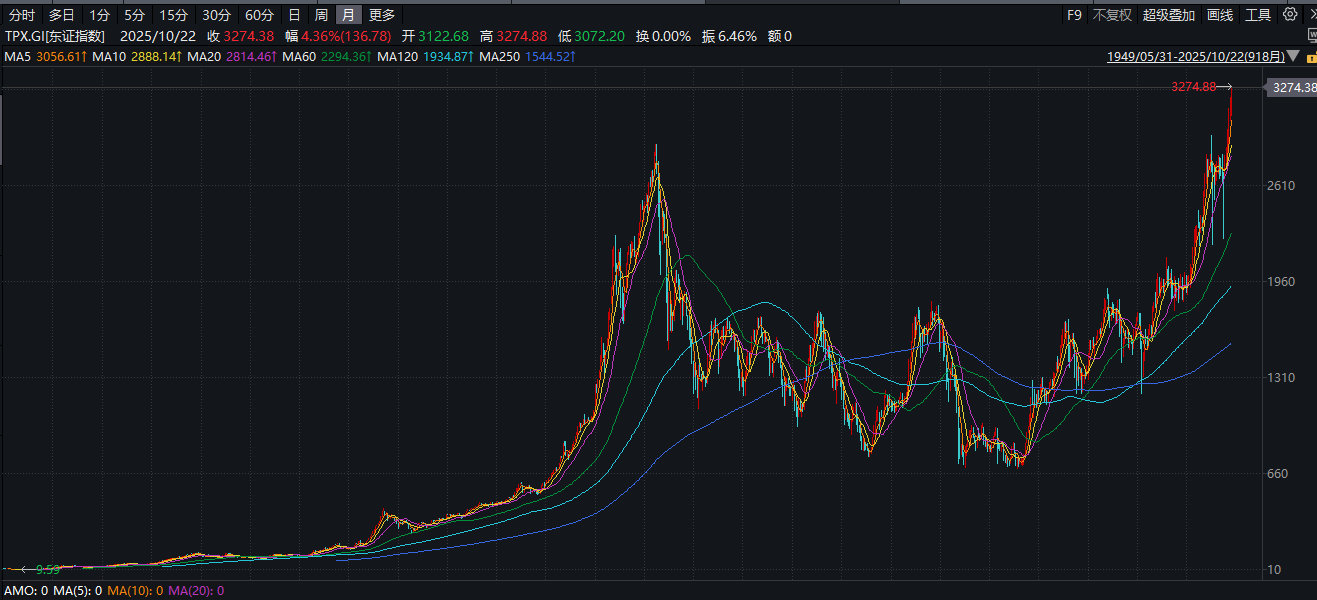Click the orange lock icon near date range
This screenshot has height=600, width=1317.
pos(1312,58)
